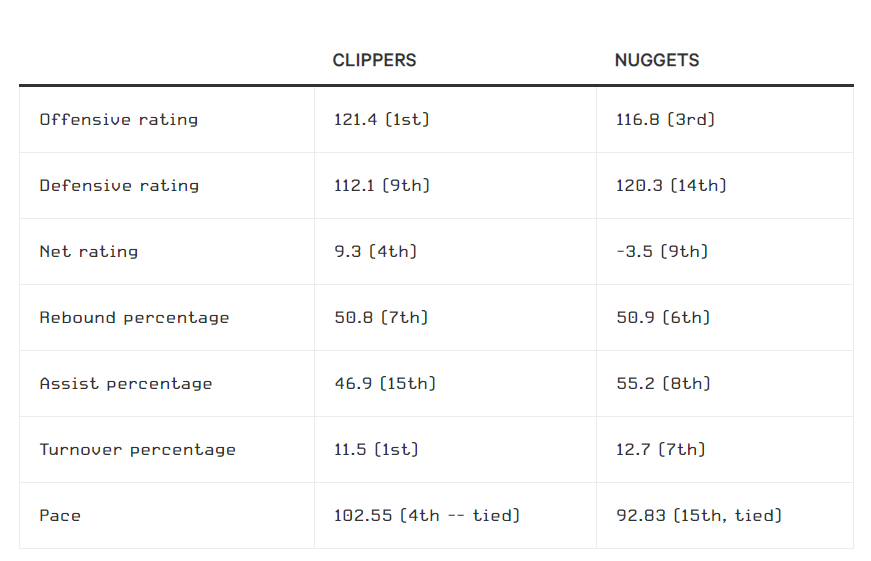Image resolution: width=871 pixels, height=561 pixels.
Task: Click the Clippers 121.4 (1st) offensive rating cell
Action: pyautogui.click(x=382, y=120)
